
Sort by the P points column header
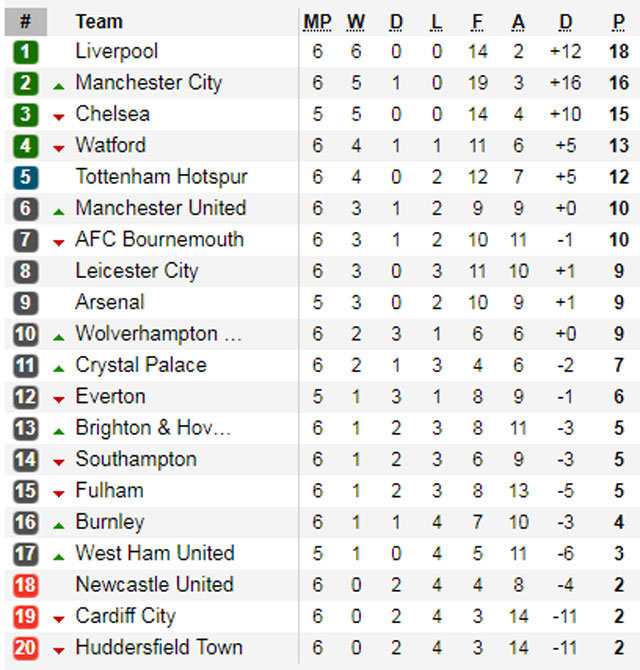tap(620, 21)
